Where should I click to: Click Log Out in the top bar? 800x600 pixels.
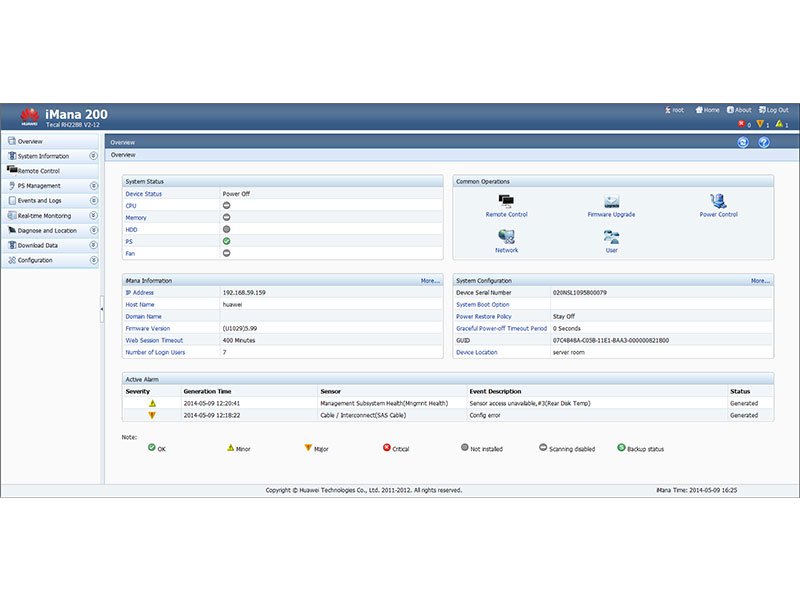pyautogui.click(x=773, y=110)
